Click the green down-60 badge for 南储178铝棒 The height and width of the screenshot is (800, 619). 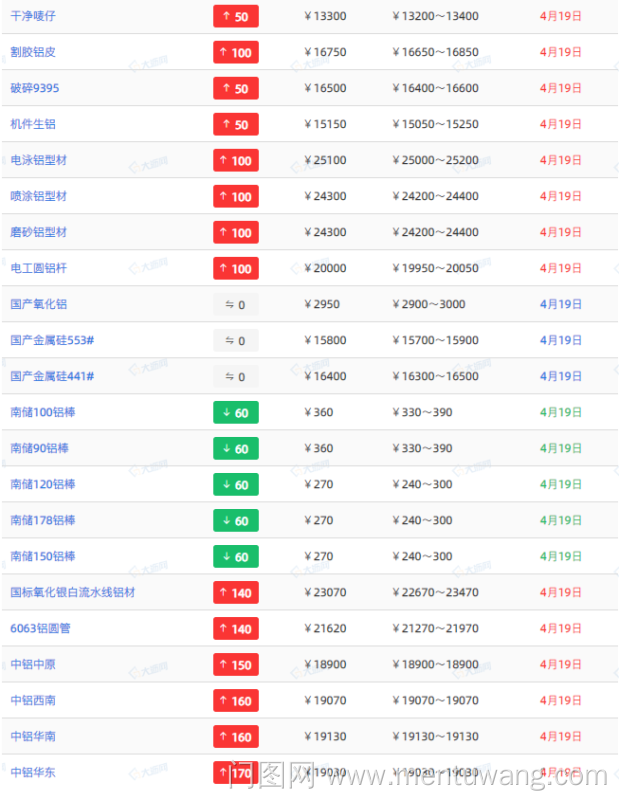[236, 520]
